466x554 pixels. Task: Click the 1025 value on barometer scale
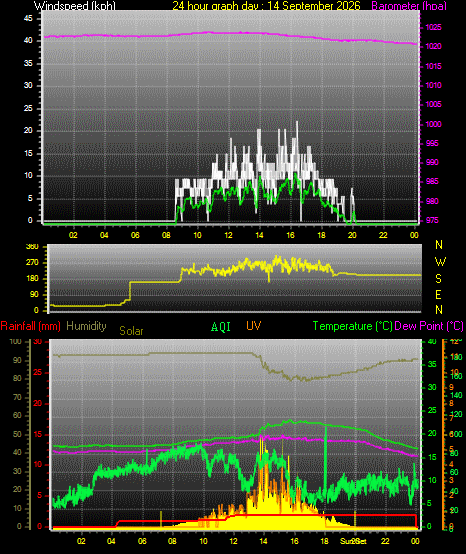pos(433,27)
